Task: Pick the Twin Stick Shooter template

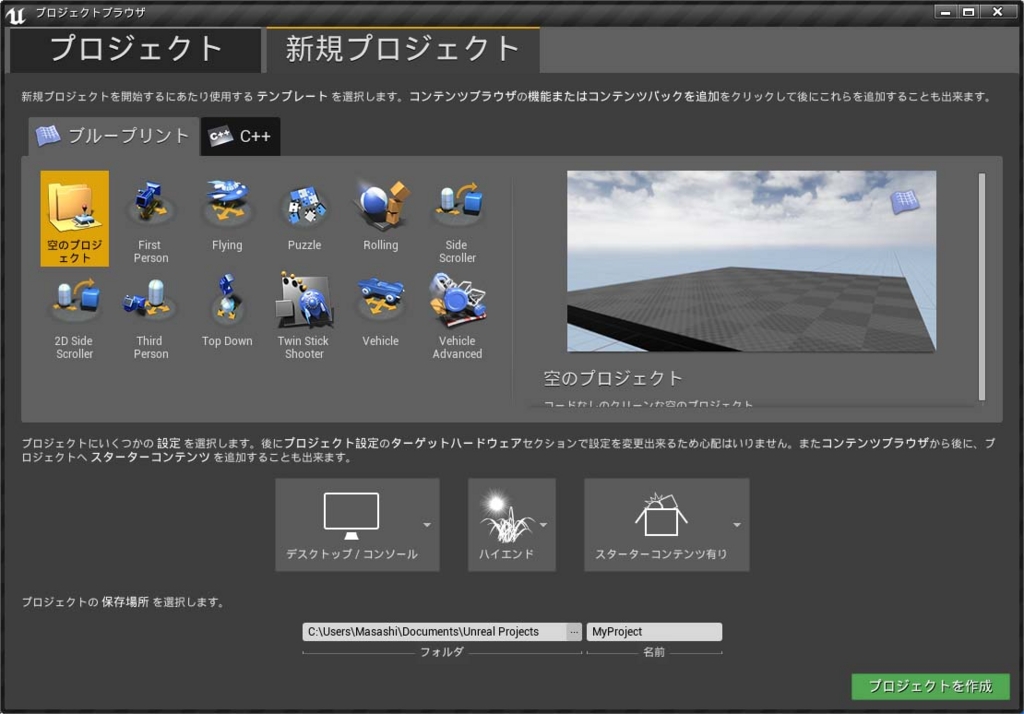Action: tap(304, 315)
